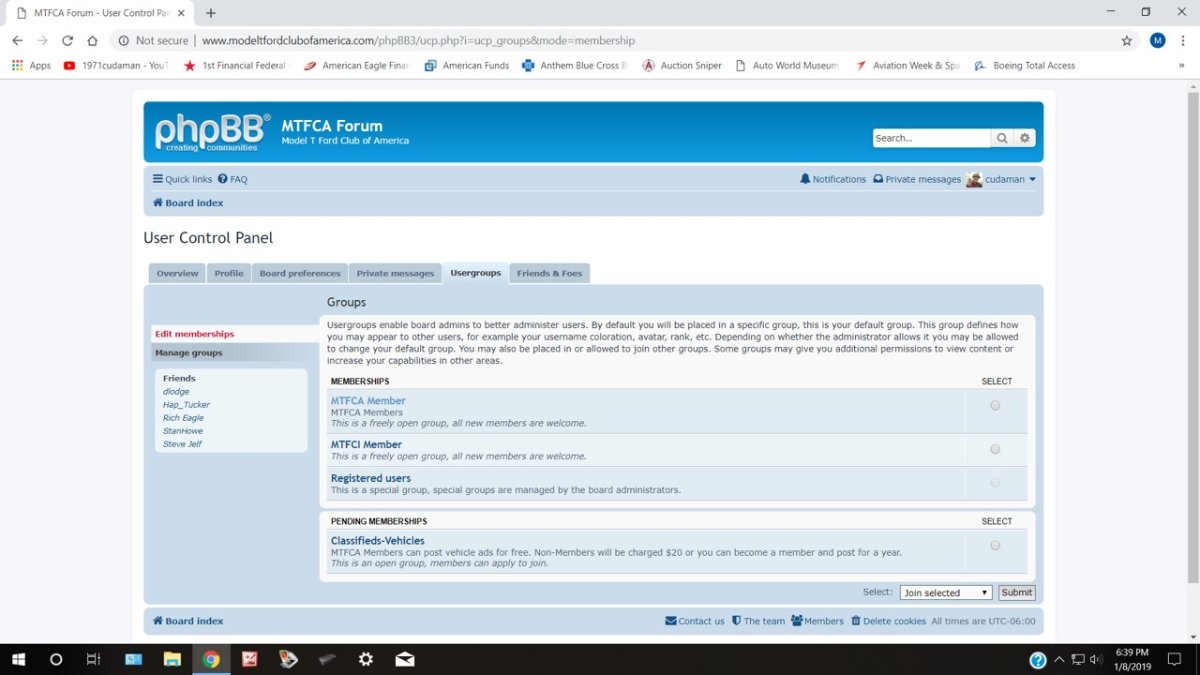Bookmark page with star icon
Viewport: 1200px width, 675px height.
(x=1127, y=41)
